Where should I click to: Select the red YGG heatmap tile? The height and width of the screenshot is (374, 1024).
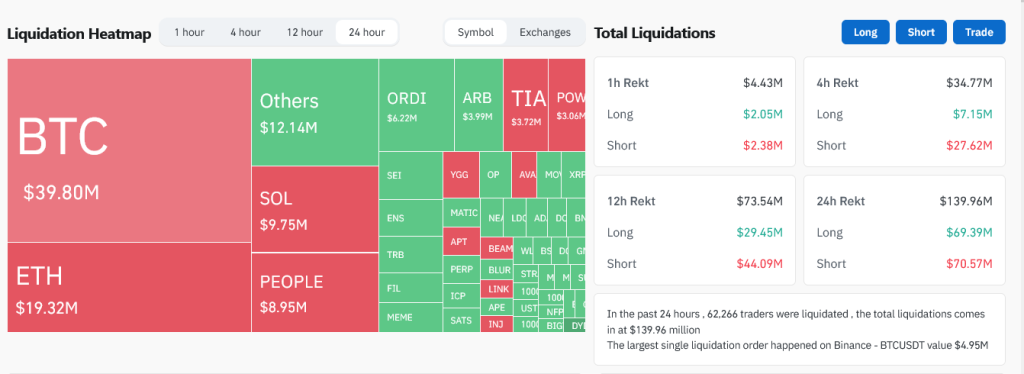click(461, 175)
